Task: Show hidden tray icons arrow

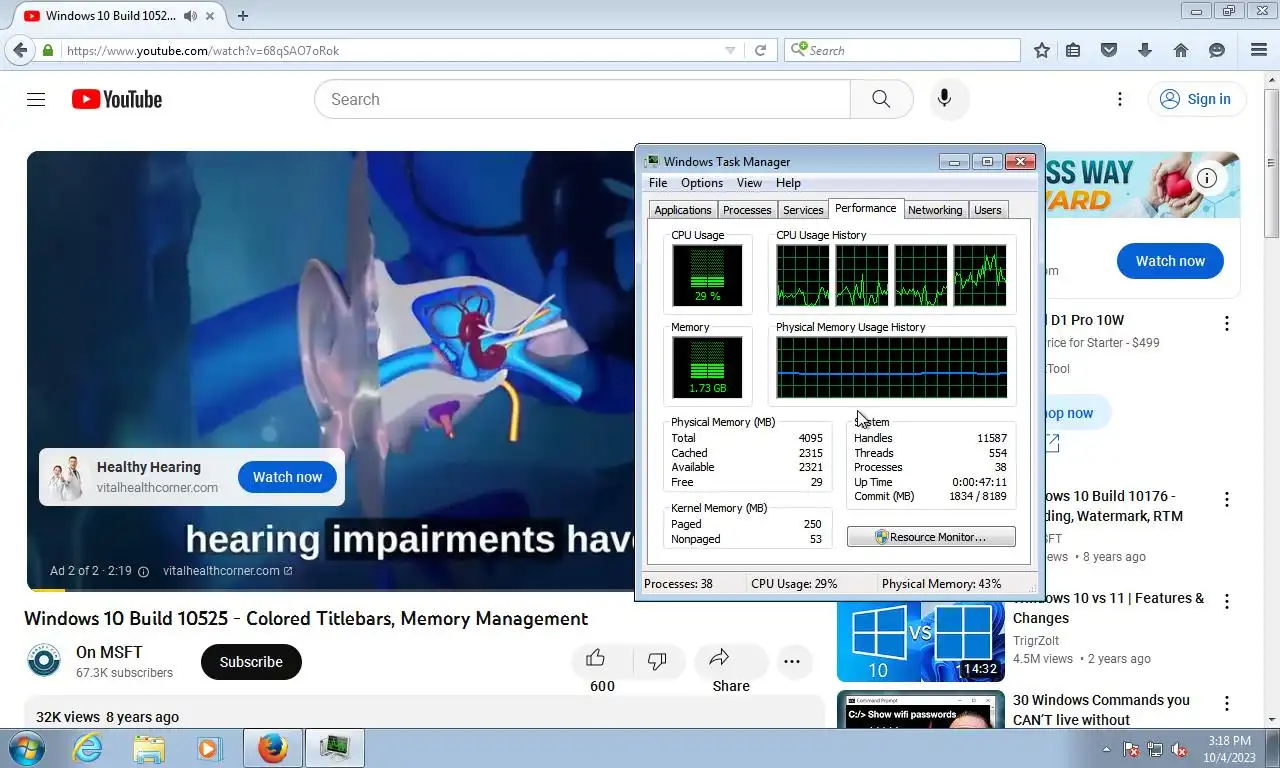Action: [1106, 749]
